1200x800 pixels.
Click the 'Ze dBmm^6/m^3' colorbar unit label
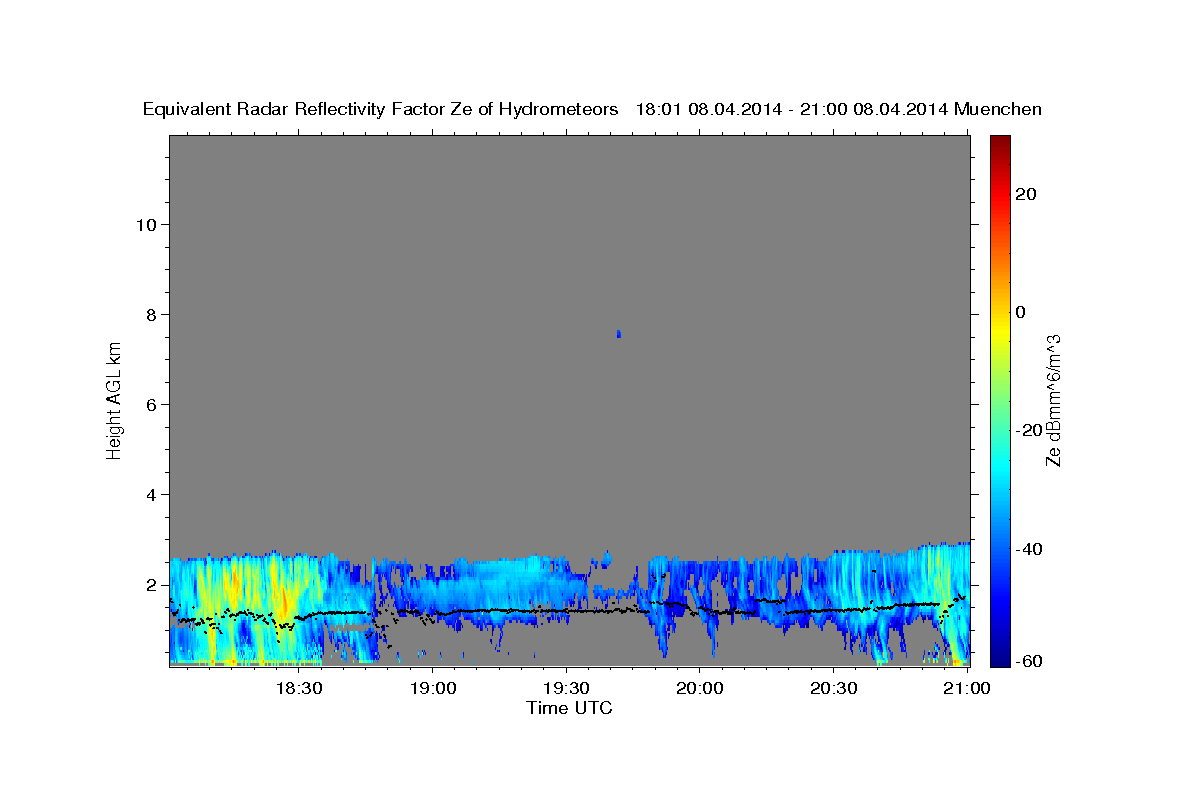tap(1052, 400)
